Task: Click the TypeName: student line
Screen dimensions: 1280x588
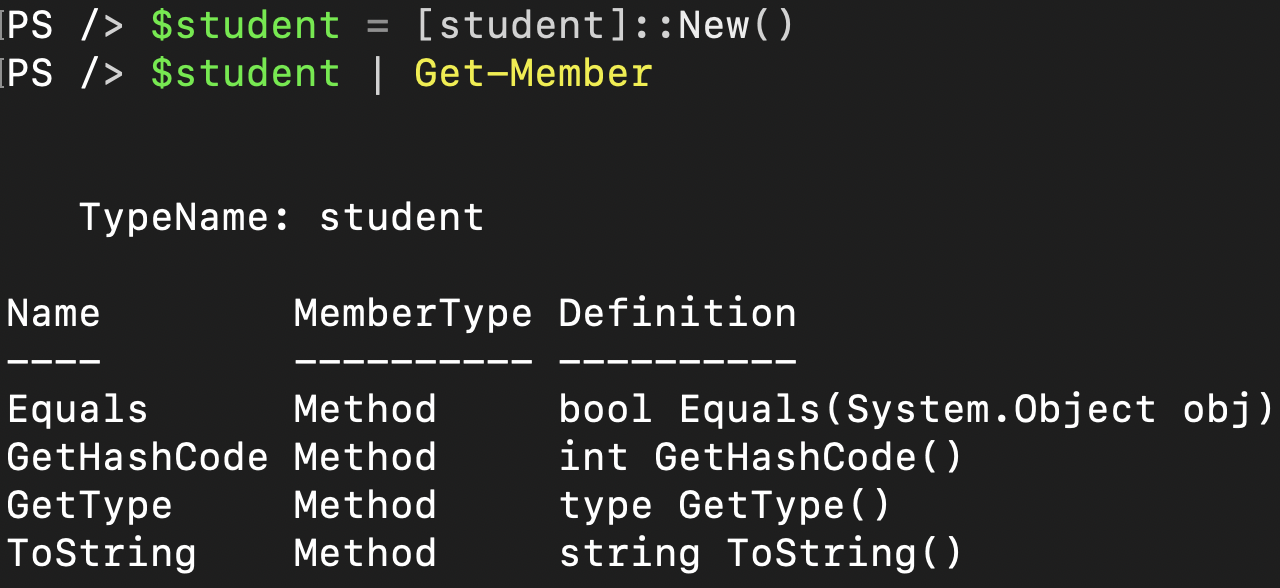Action: [x=282, y=218]
